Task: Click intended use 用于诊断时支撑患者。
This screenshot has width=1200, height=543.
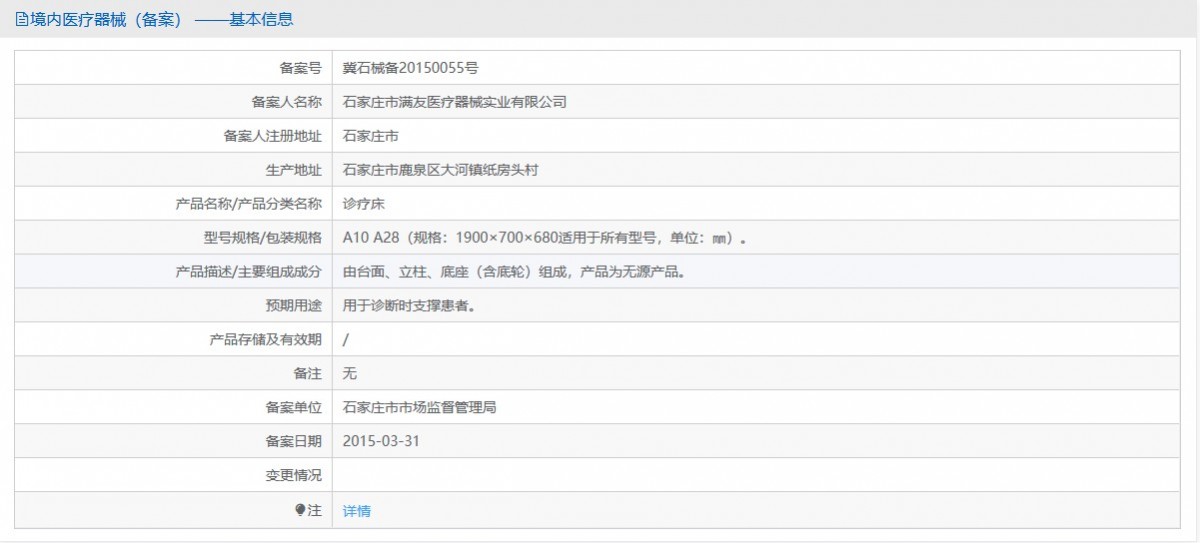Action: tap(409, 306)
